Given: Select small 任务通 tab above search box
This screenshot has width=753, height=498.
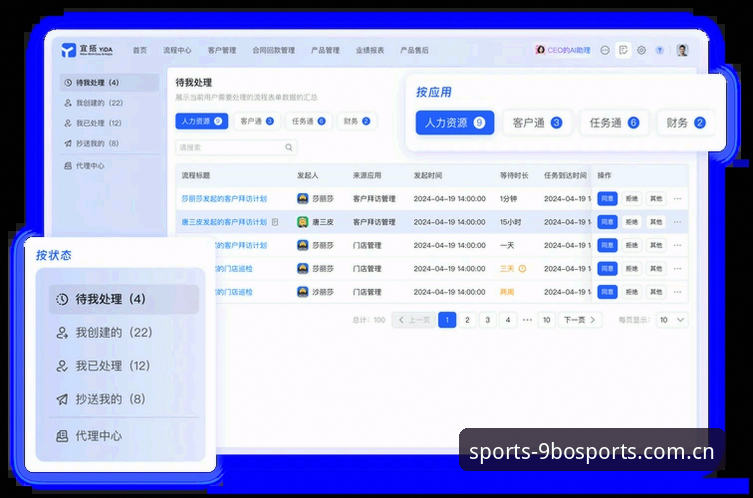Looking at the screenshot, I should (308, 121).
